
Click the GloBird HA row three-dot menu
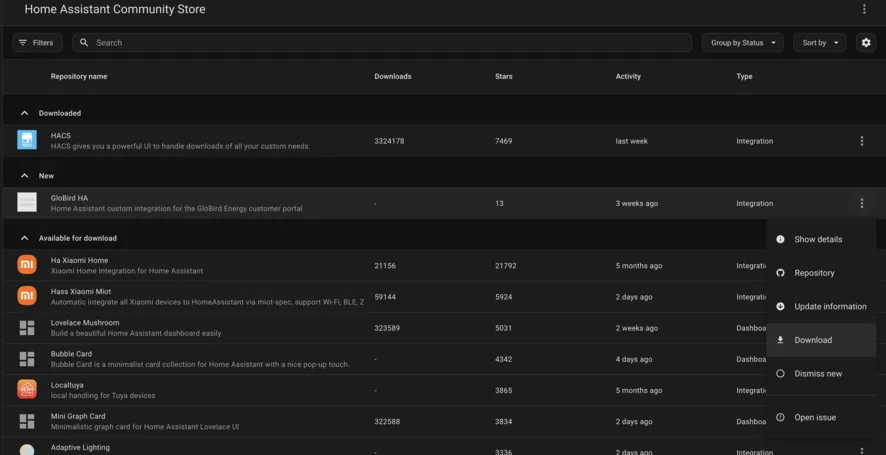(x=861, y=203)
